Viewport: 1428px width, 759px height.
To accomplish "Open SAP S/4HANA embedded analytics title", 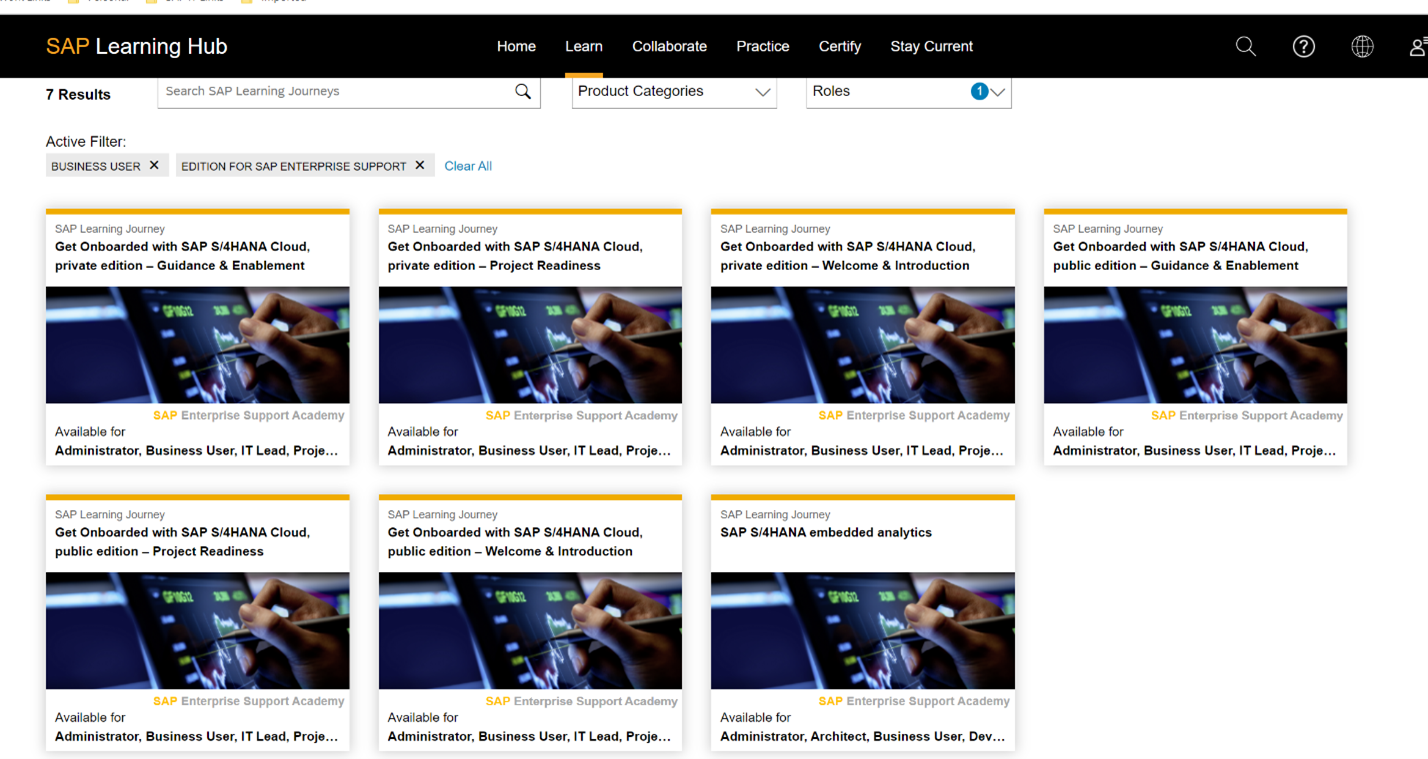I will click(x=826, y=533).
